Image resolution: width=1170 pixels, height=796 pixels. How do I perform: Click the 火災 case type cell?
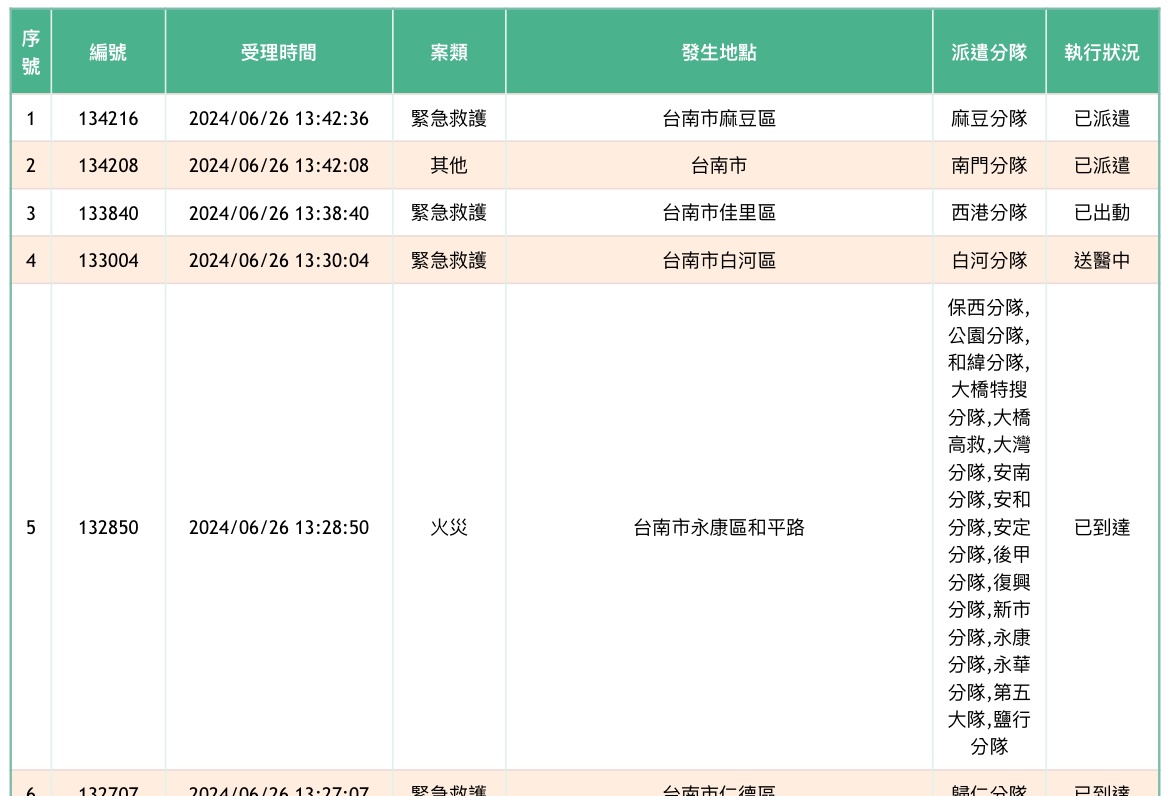click(449, 528)
